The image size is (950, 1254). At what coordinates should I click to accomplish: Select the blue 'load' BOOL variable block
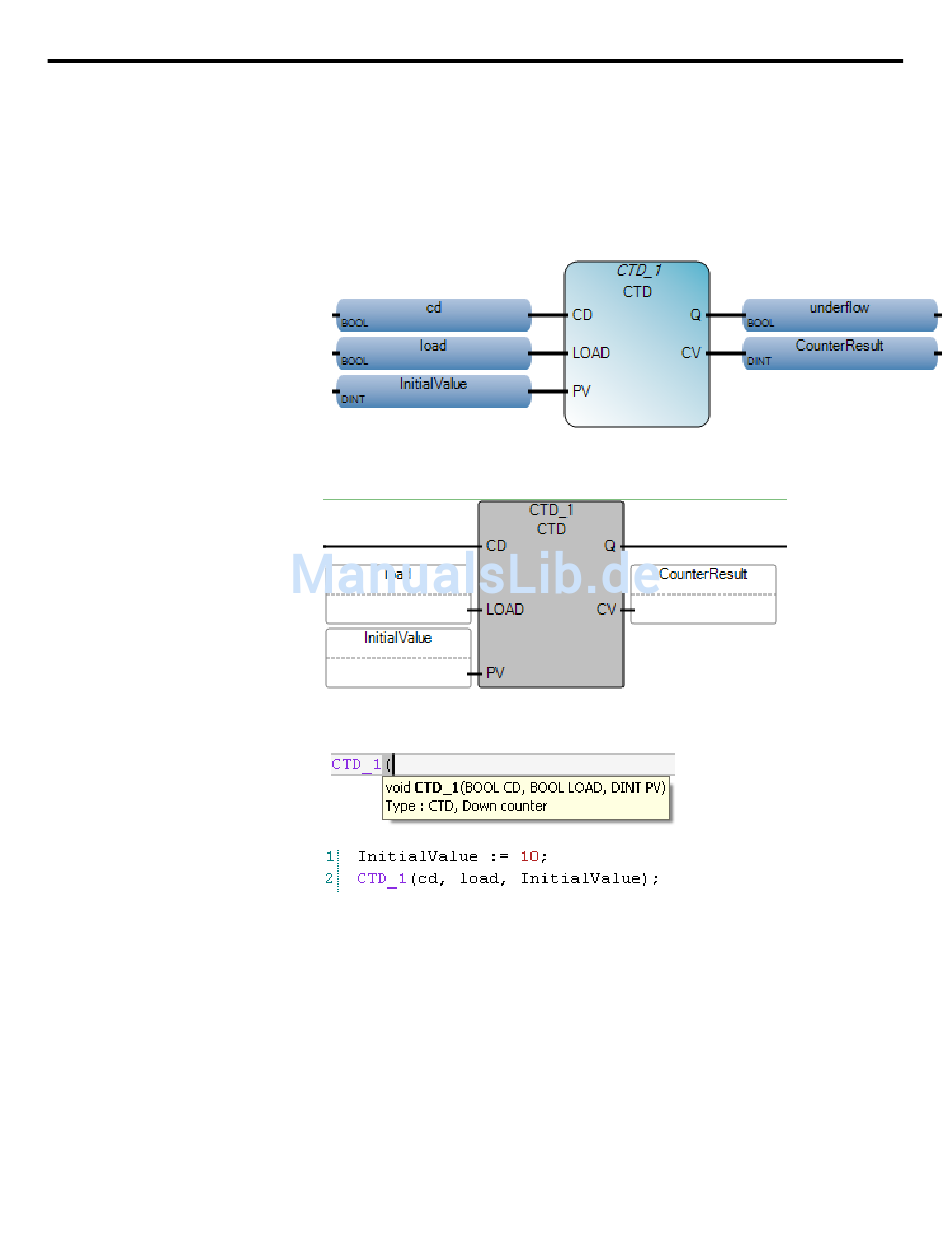tap(433, 353)
